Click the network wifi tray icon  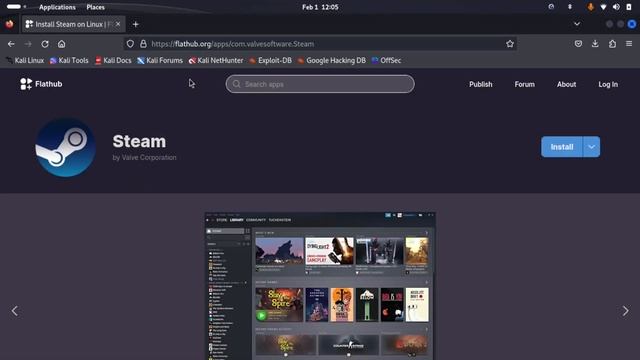[x=603, y=7]
